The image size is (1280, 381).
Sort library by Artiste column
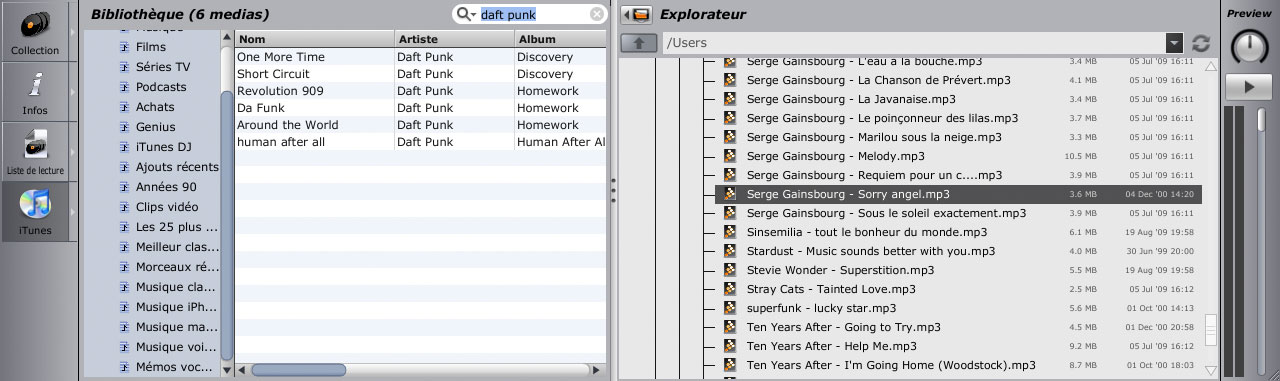[454, 39]
